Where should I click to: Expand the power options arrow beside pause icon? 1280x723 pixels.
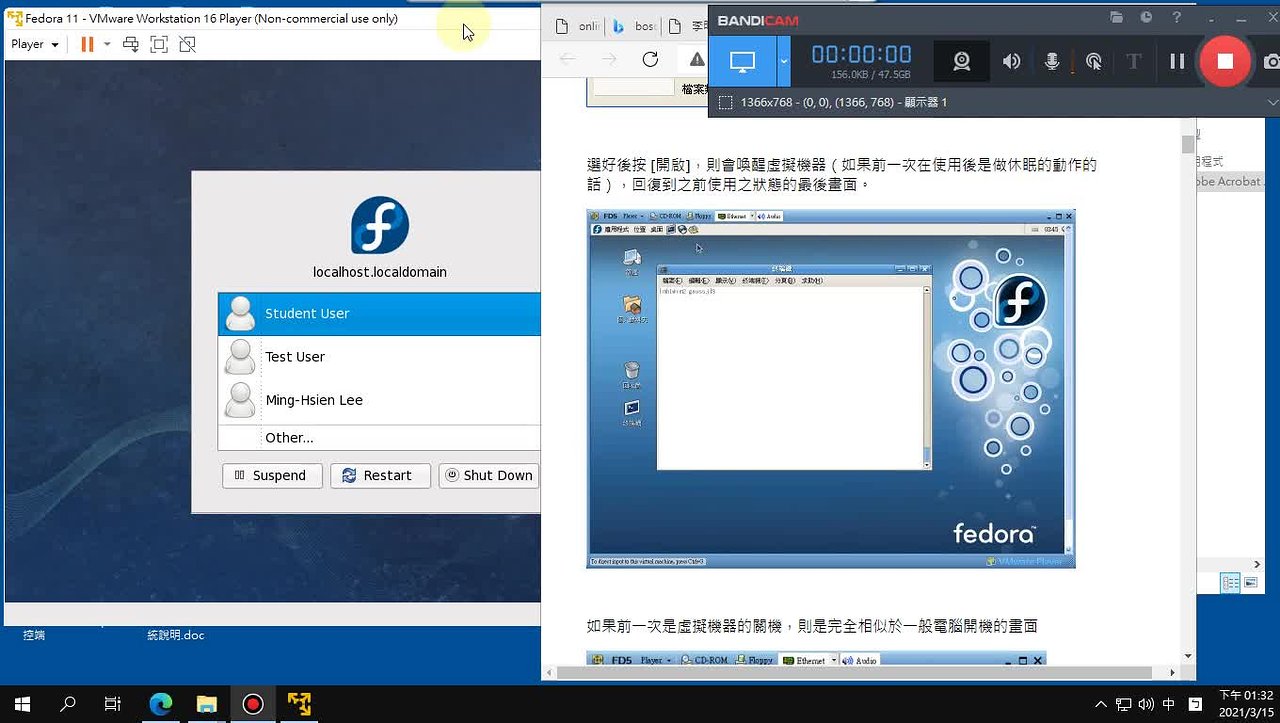(x=107, y=44)
